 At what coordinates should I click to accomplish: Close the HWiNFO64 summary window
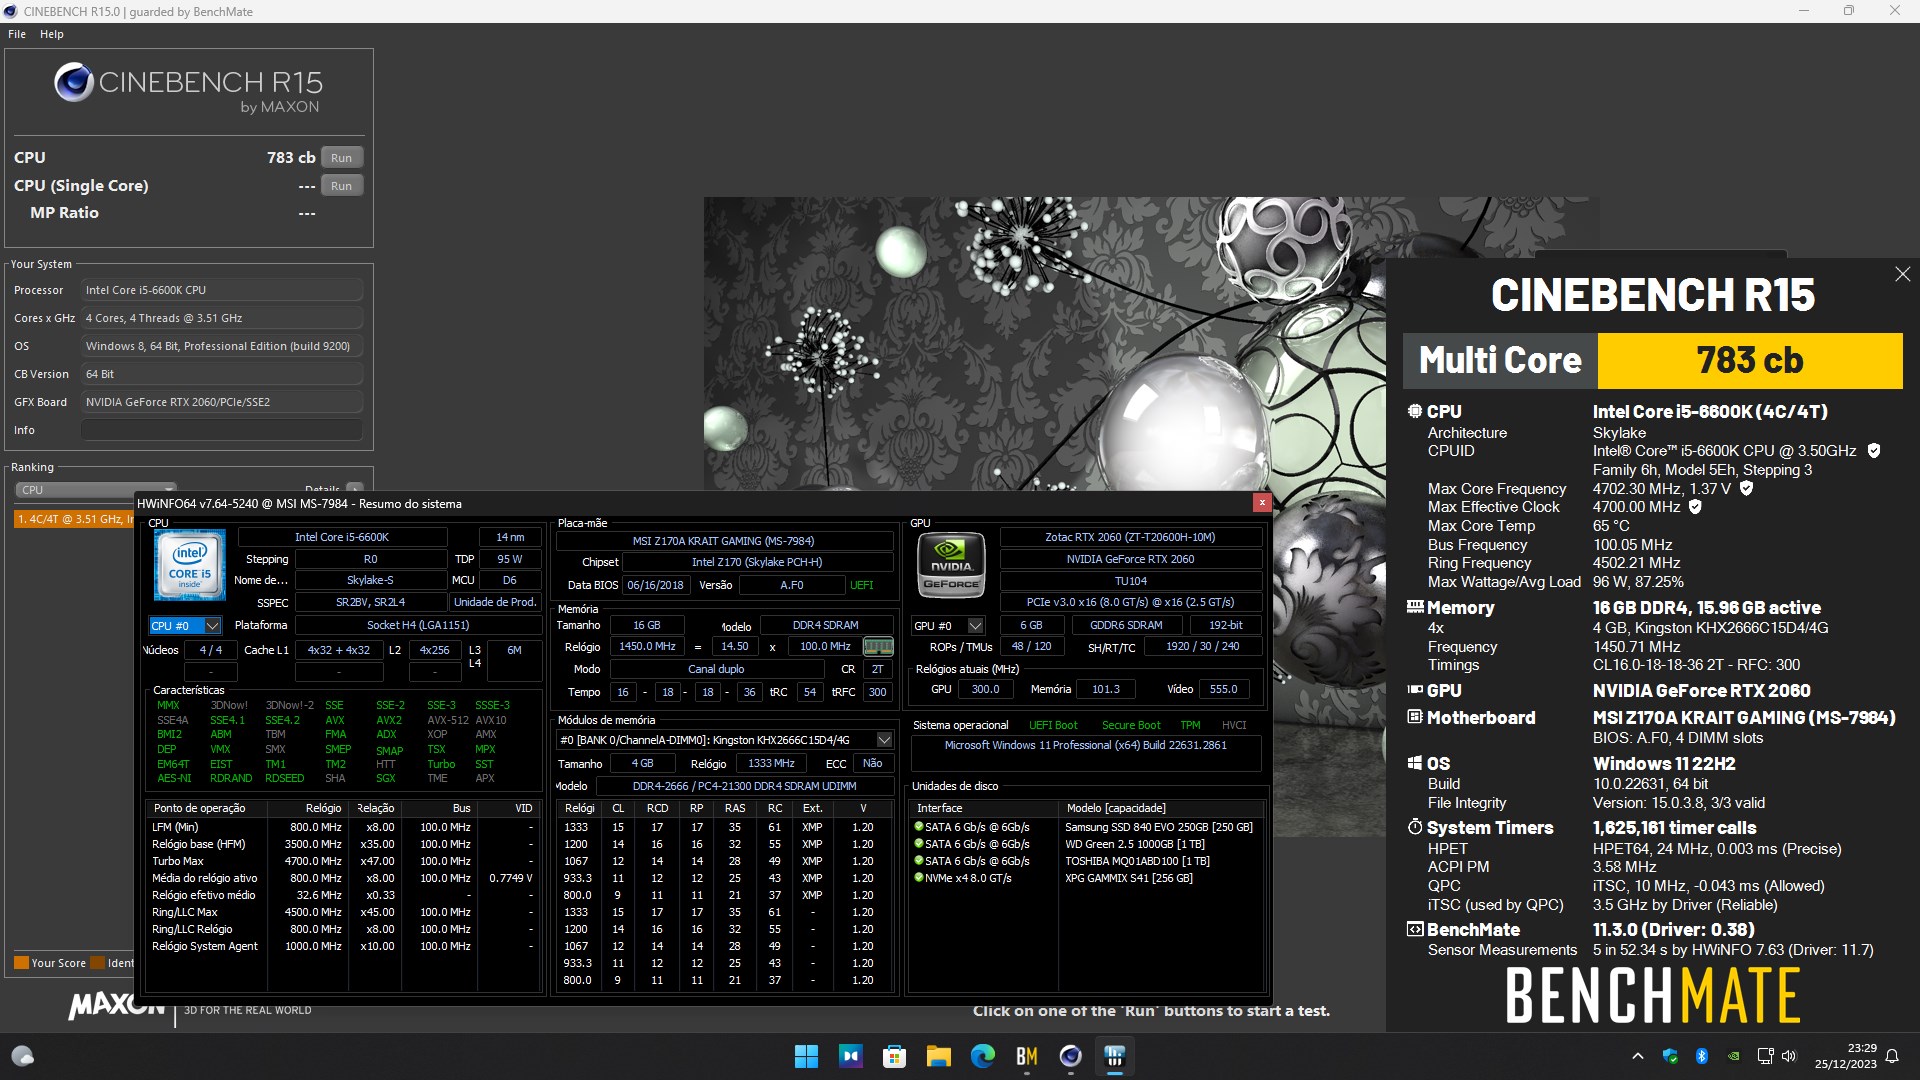[1262, 503]
